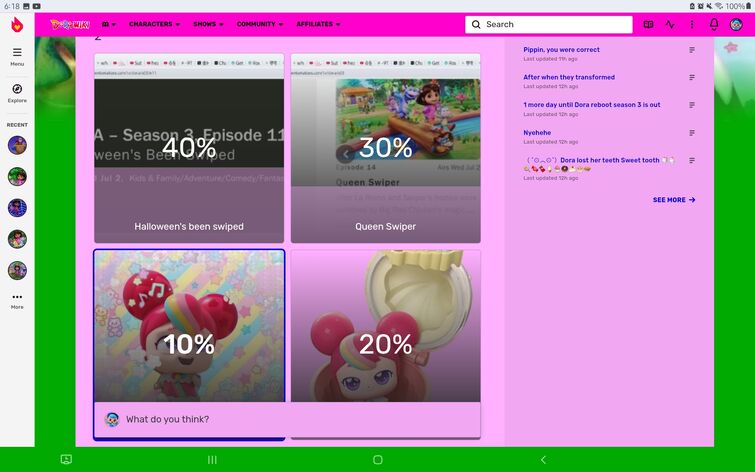Tap the screenshot assistant icon in navigation bar
Viewport: 755px width, 472px height.
coord(66,459)
